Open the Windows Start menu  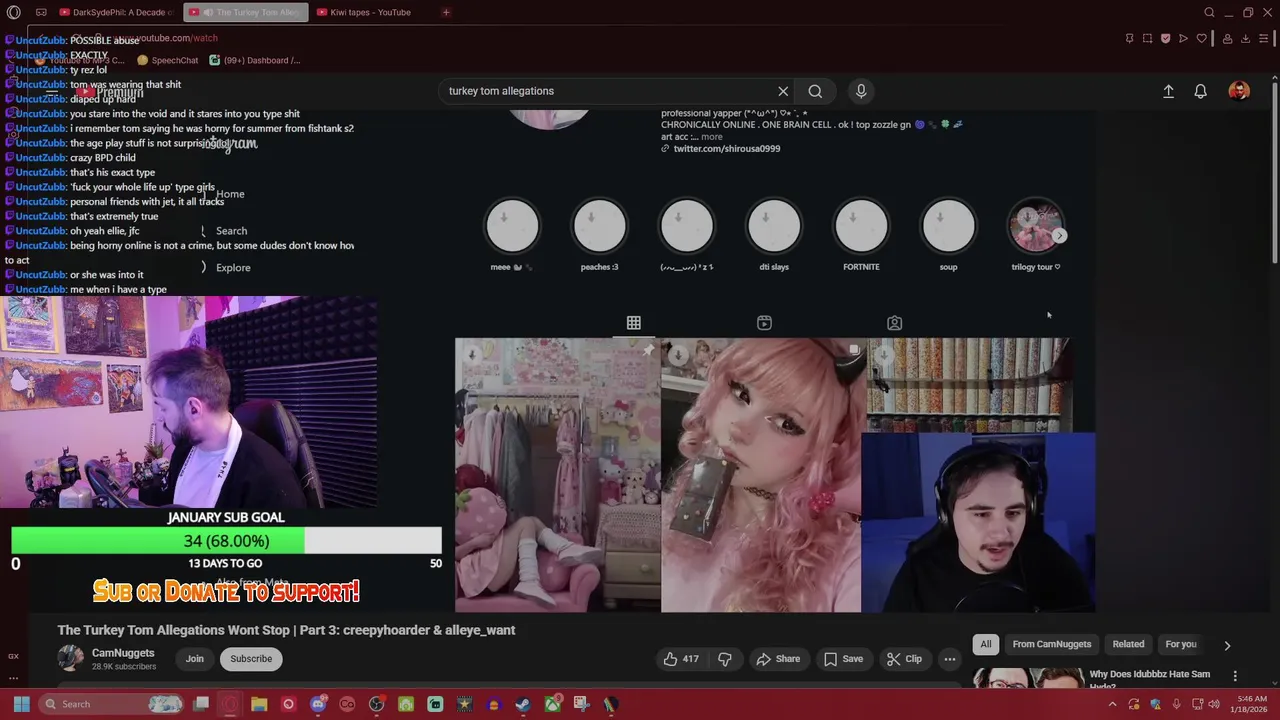(21, 704)
